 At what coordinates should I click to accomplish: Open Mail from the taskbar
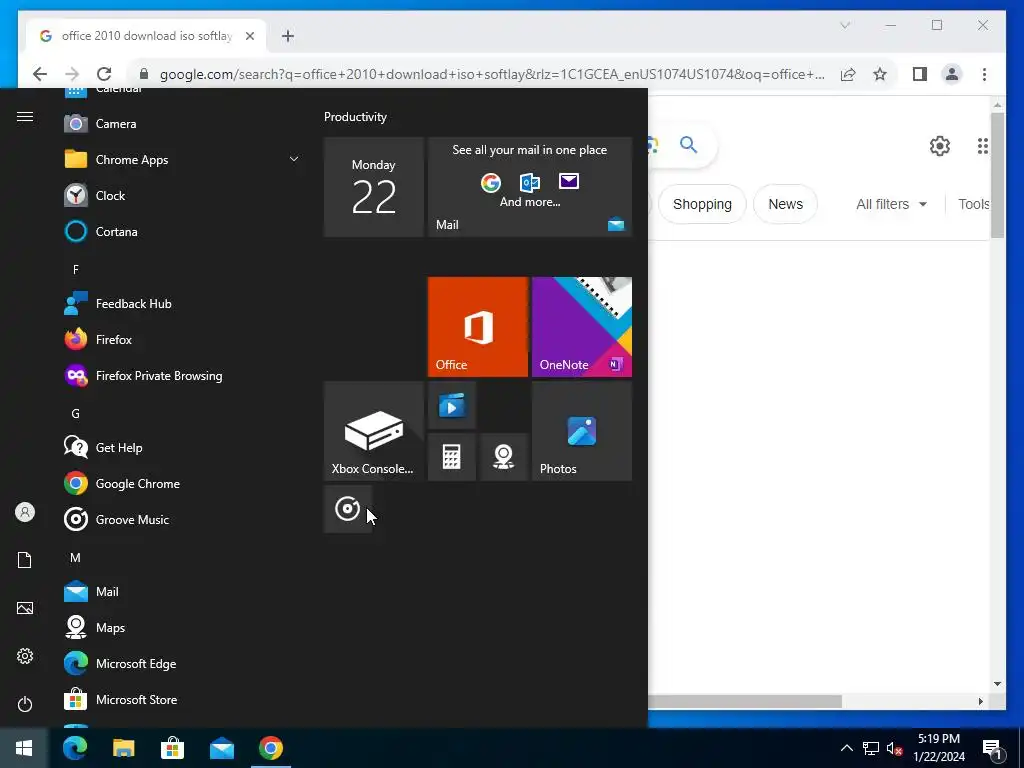click(x=221, y=748)
